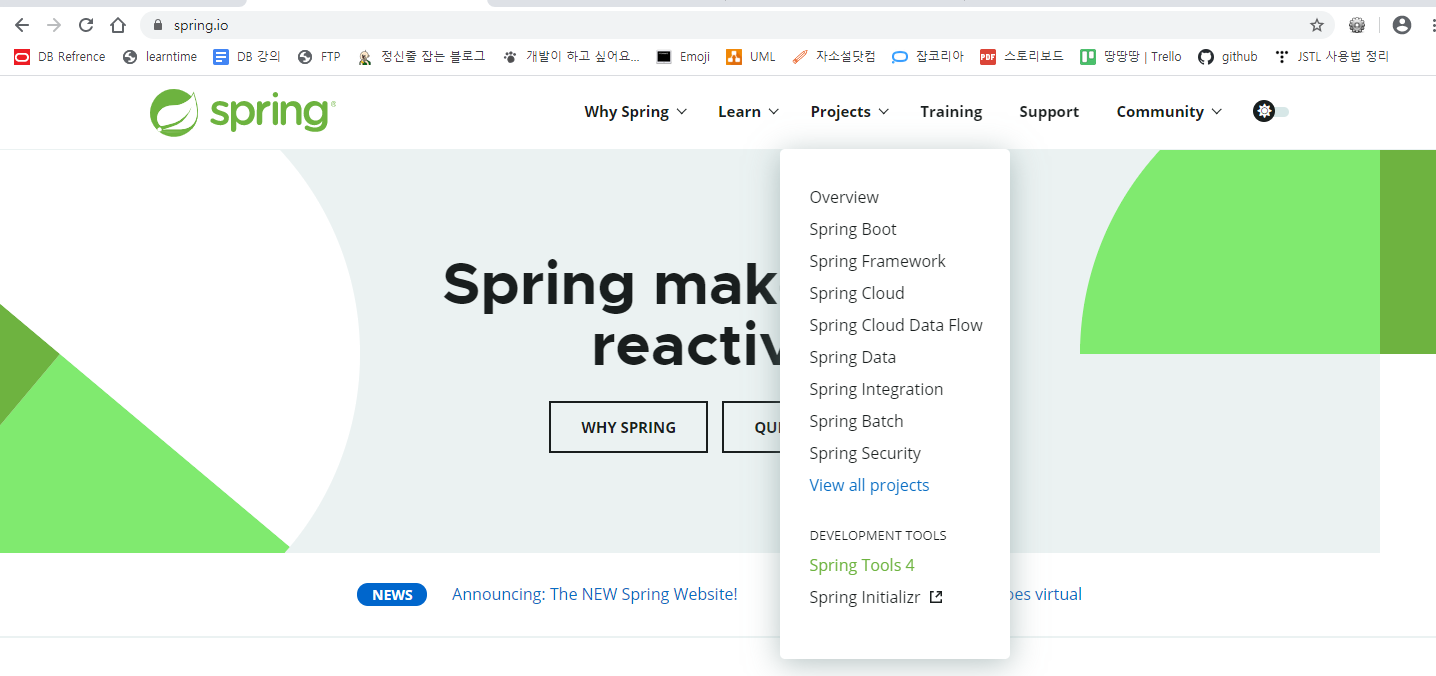Click the browser back arrow

(x=22, y=25)
